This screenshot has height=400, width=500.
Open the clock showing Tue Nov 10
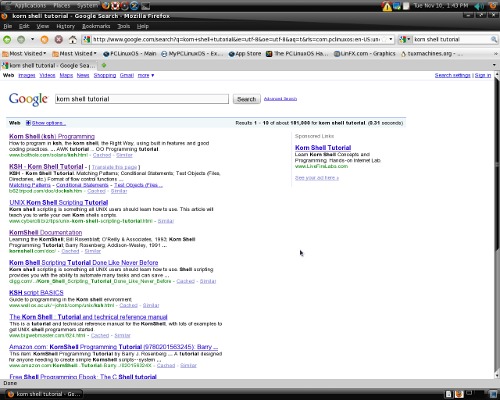(441, 5)
